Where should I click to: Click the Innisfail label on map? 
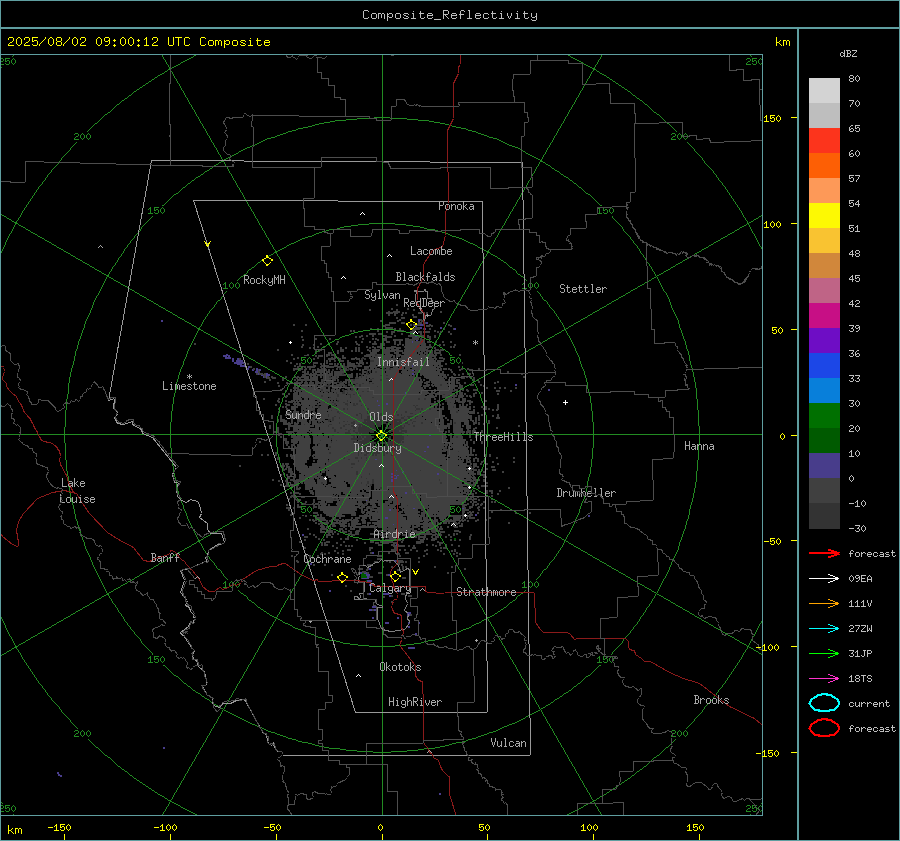coord(403,362)
